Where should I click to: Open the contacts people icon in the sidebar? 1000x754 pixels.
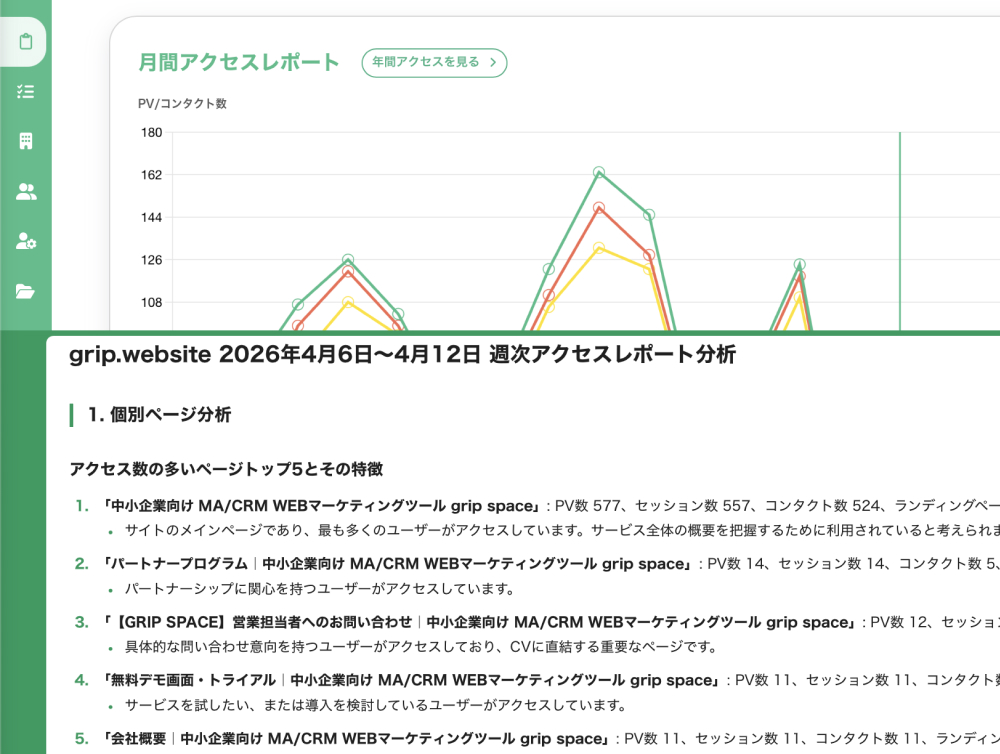[24, 190]
